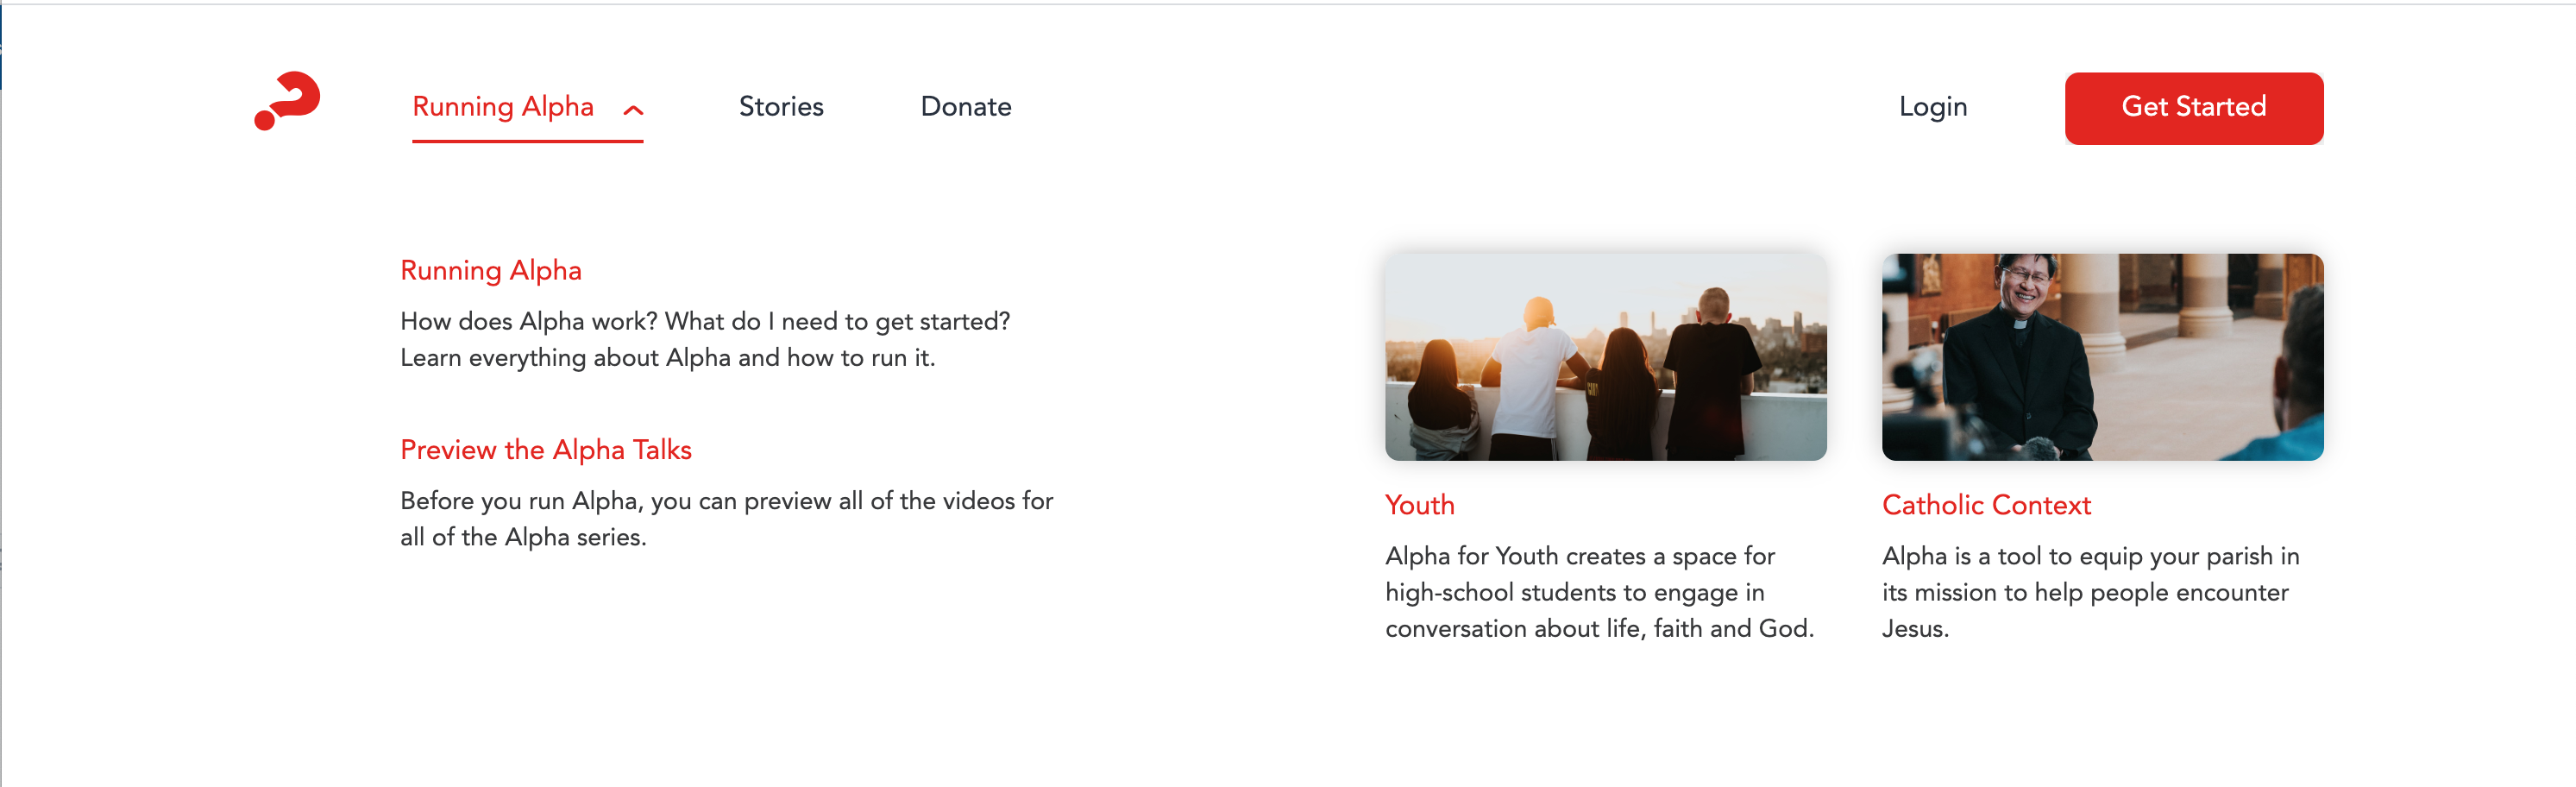
Task: Collapse the Running Alpha menu chevron
Action: tap(633, 110)
